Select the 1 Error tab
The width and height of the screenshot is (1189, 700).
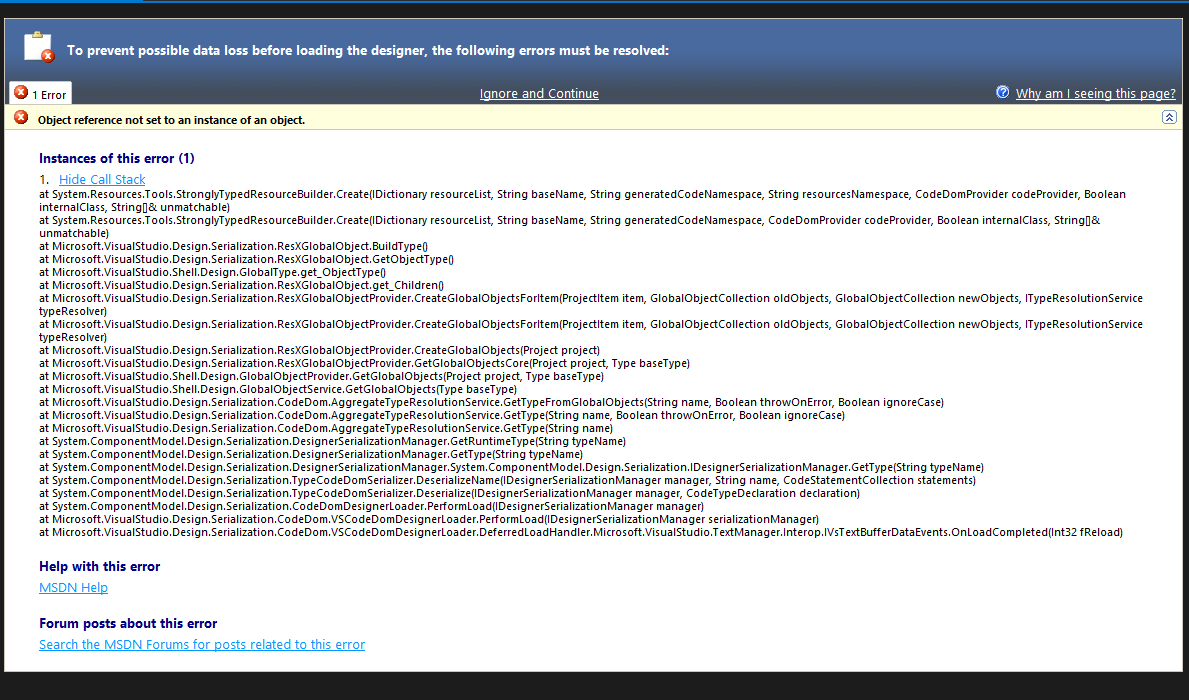(x=41, y=94)
